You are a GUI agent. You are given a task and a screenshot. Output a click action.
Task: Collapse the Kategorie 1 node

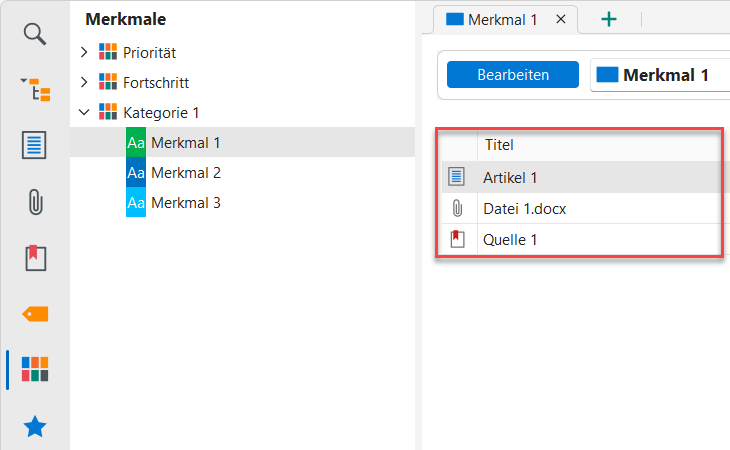pos(84,112)
